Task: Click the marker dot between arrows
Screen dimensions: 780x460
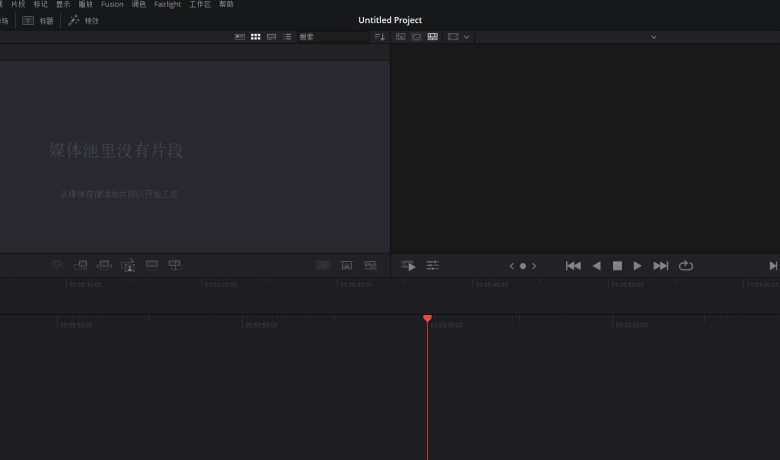Action: coord(523,266)
